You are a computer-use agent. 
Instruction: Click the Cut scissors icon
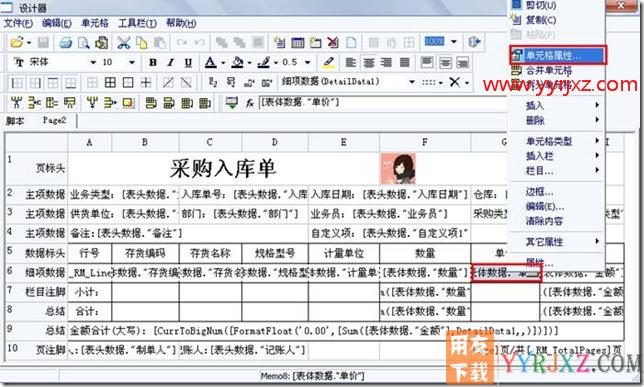tap(123, 42)
